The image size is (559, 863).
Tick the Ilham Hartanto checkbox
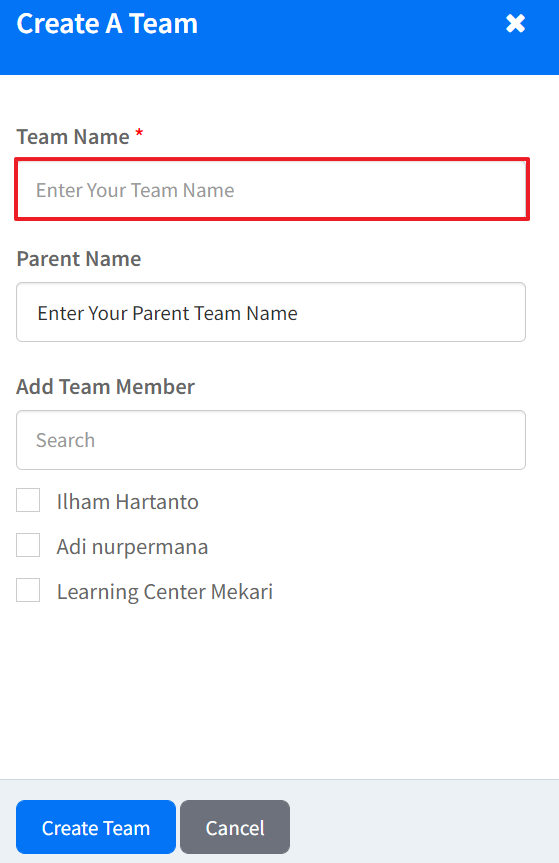pyautogui.click(x=28, y=500)
